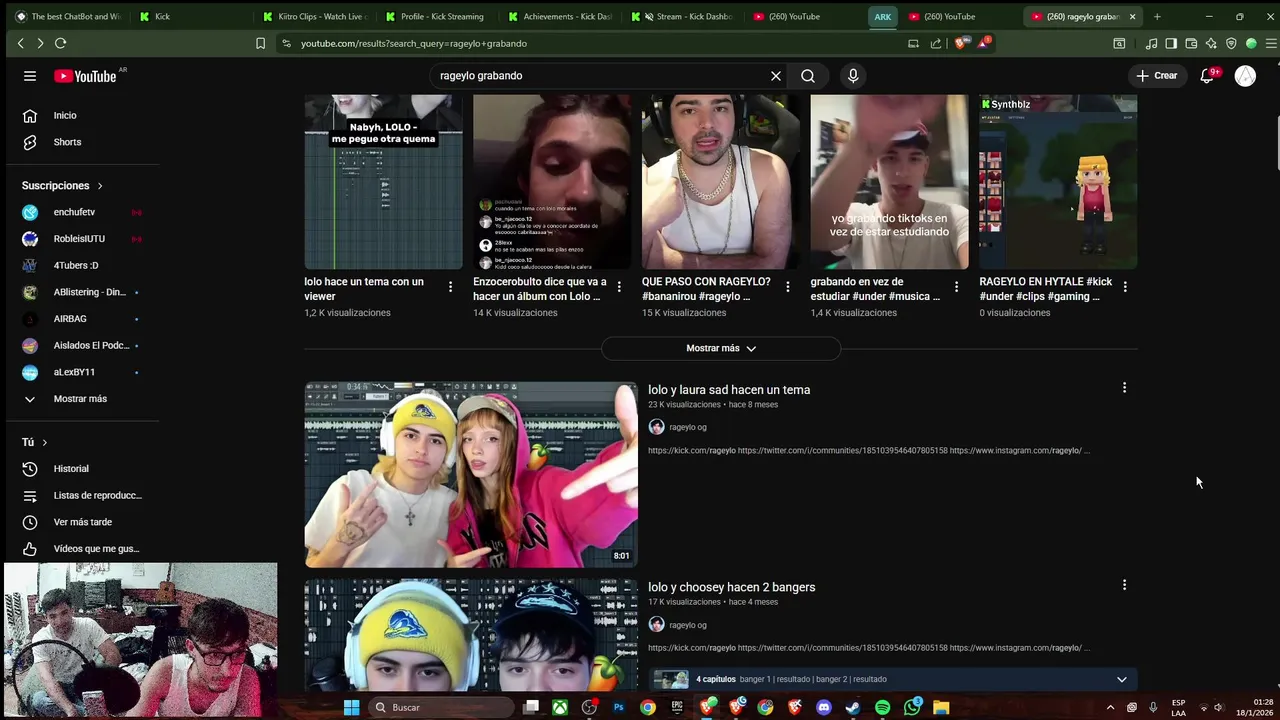The width and height of the screenshot is (1280, 720).
Task: Launch Spotify from the taskbar
Action: pos(882,707)
